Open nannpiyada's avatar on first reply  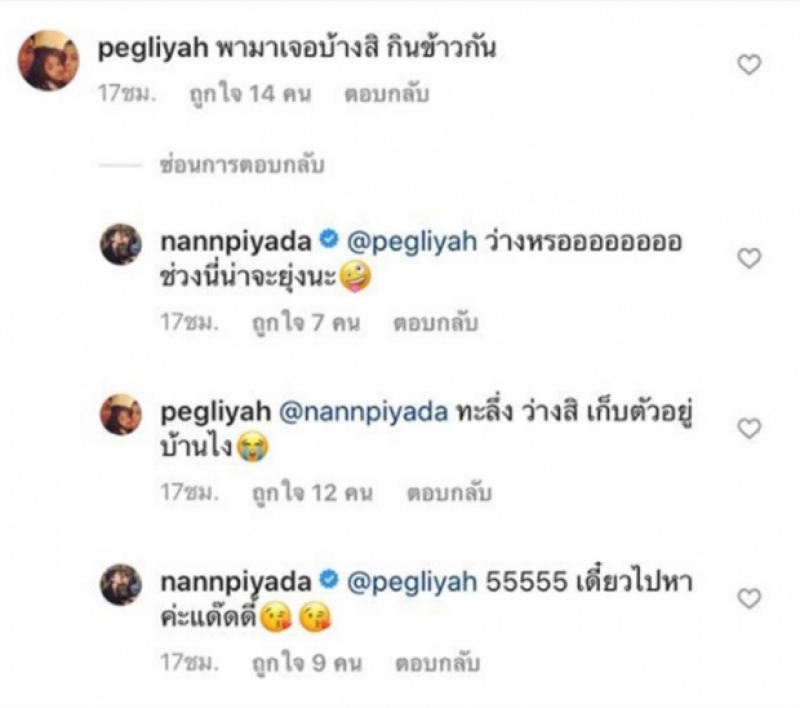[121, 244]
